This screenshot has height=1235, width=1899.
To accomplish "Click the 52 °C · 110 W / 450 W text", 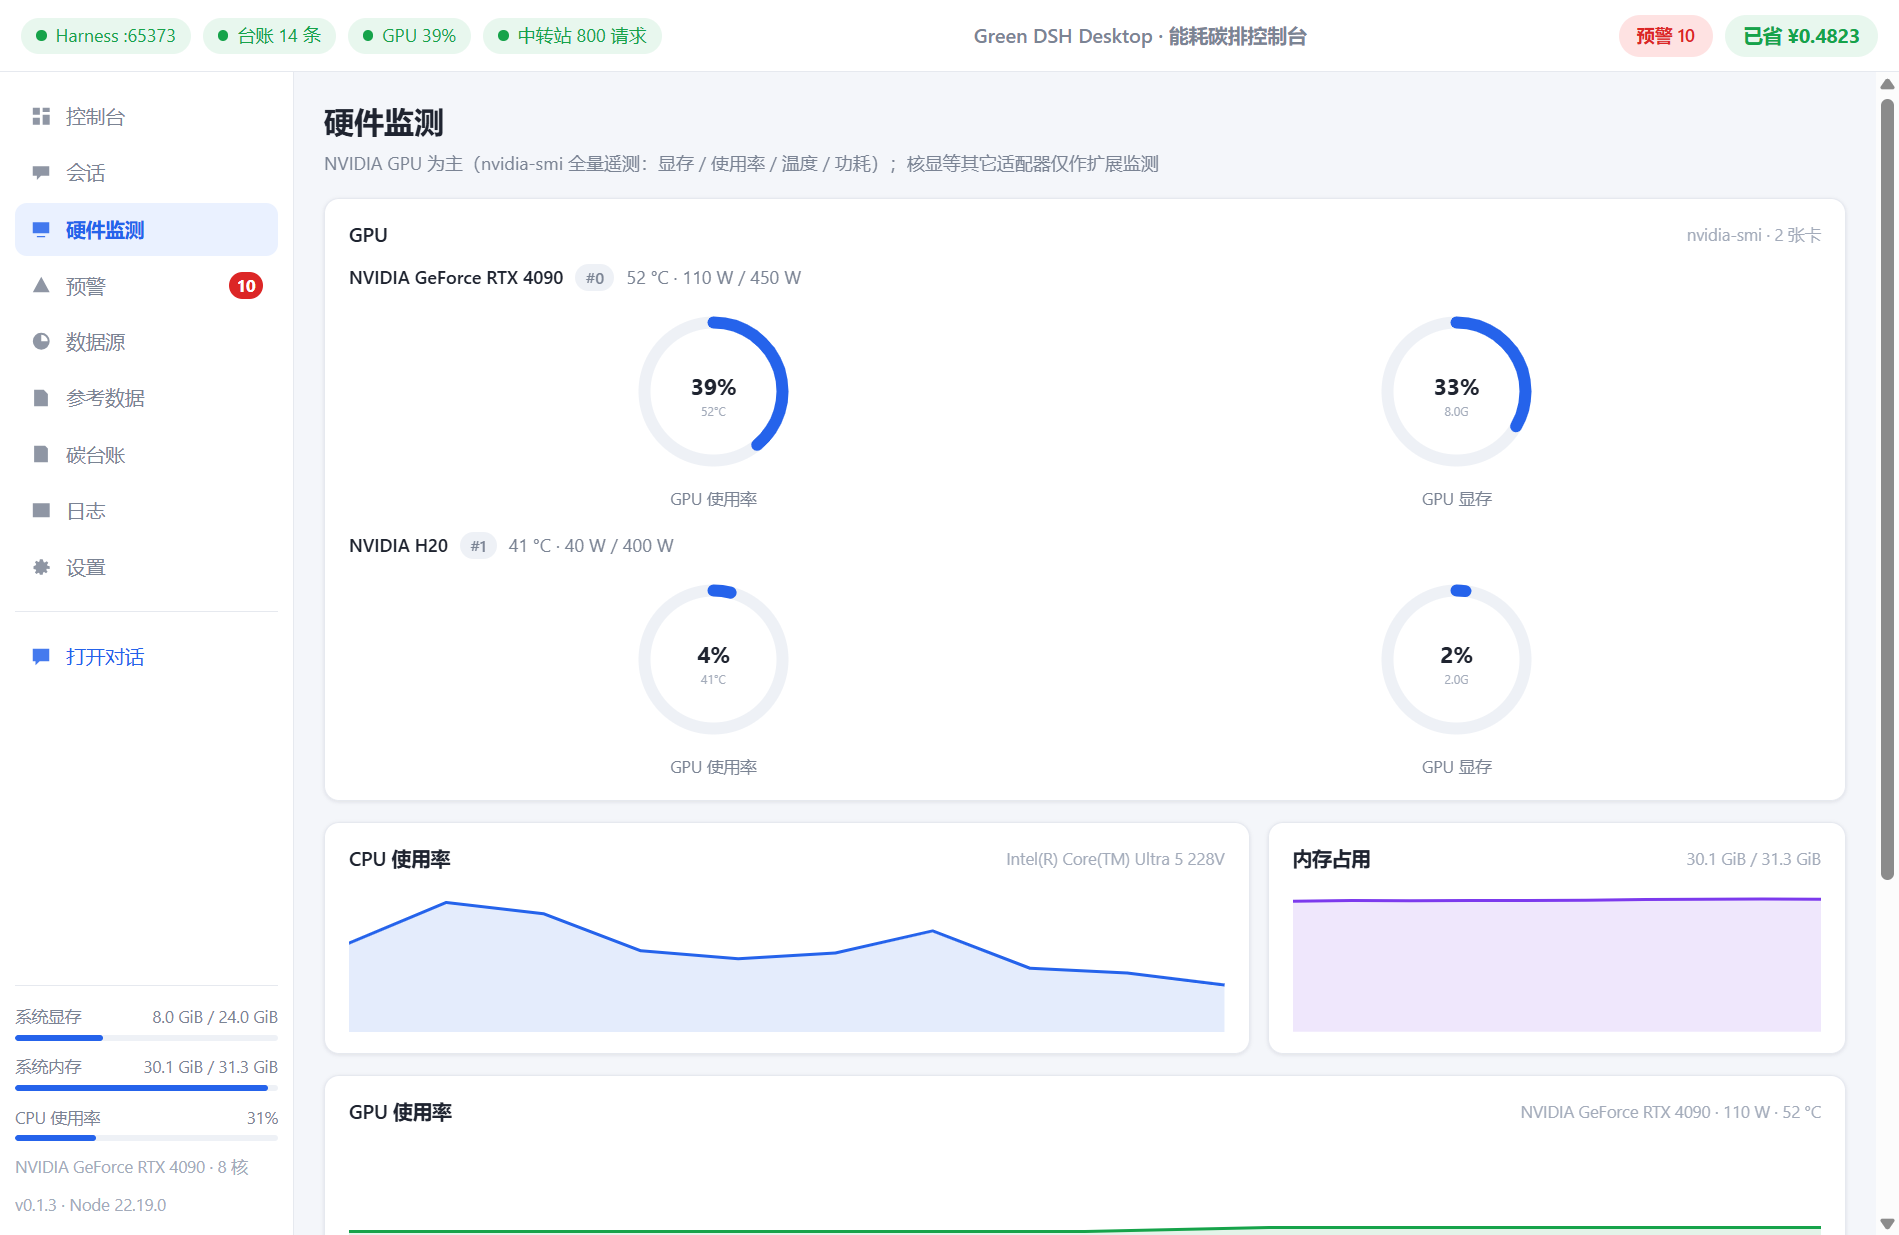I will click(x=713, y=278).
